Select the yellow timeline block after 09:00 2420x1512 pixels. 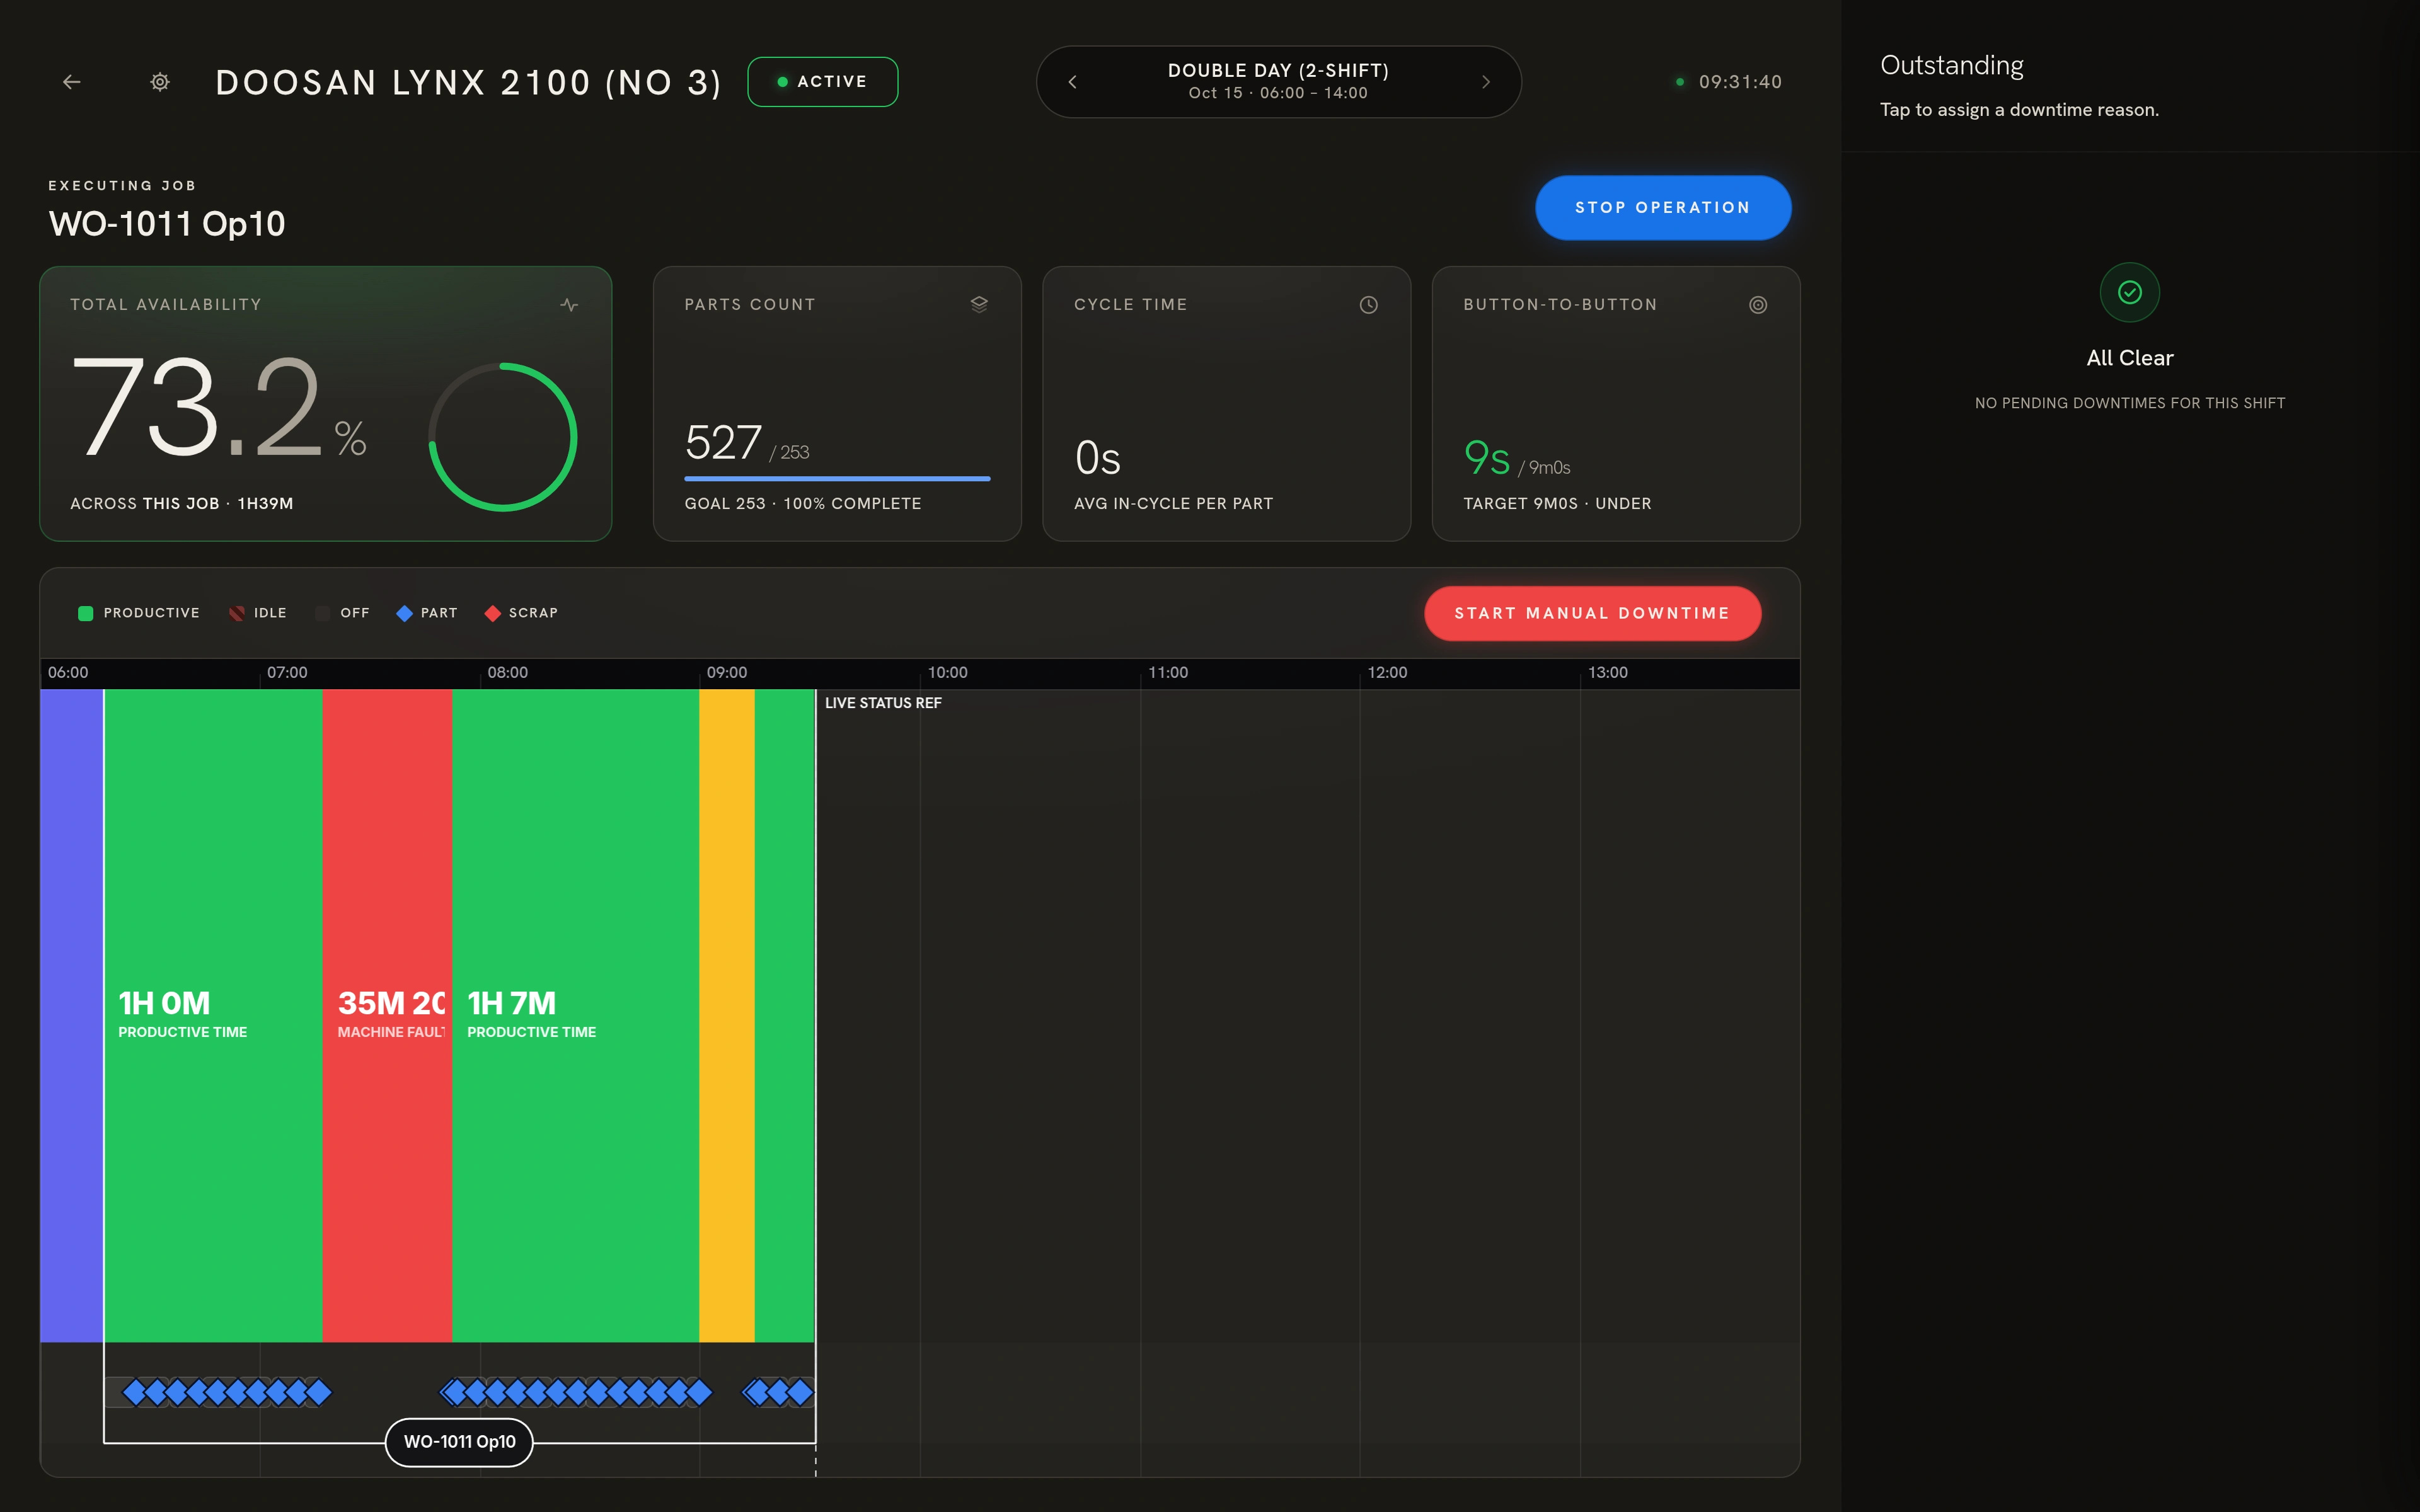[x=727, y=1015]
